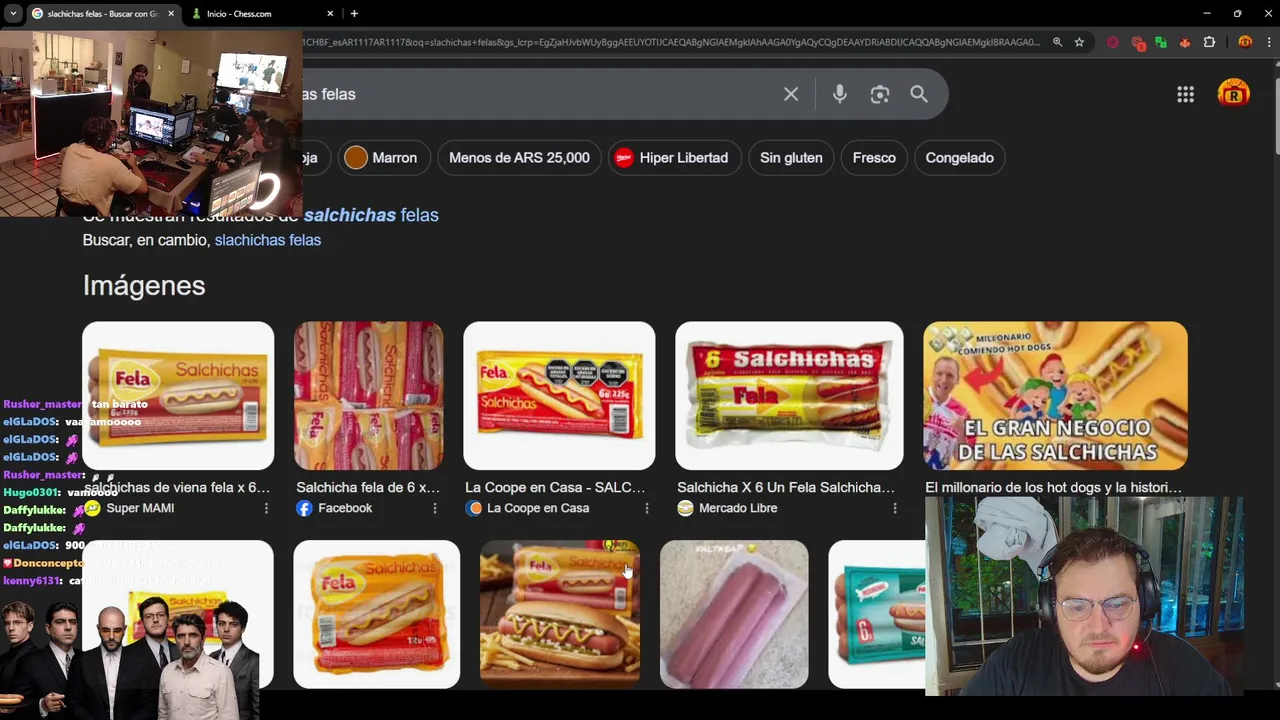The height and width of the screenshot is (720, 1280).
Task: Open the 6 Salchichas Mercado Libre thumbnail
Action: coord(789,395)
